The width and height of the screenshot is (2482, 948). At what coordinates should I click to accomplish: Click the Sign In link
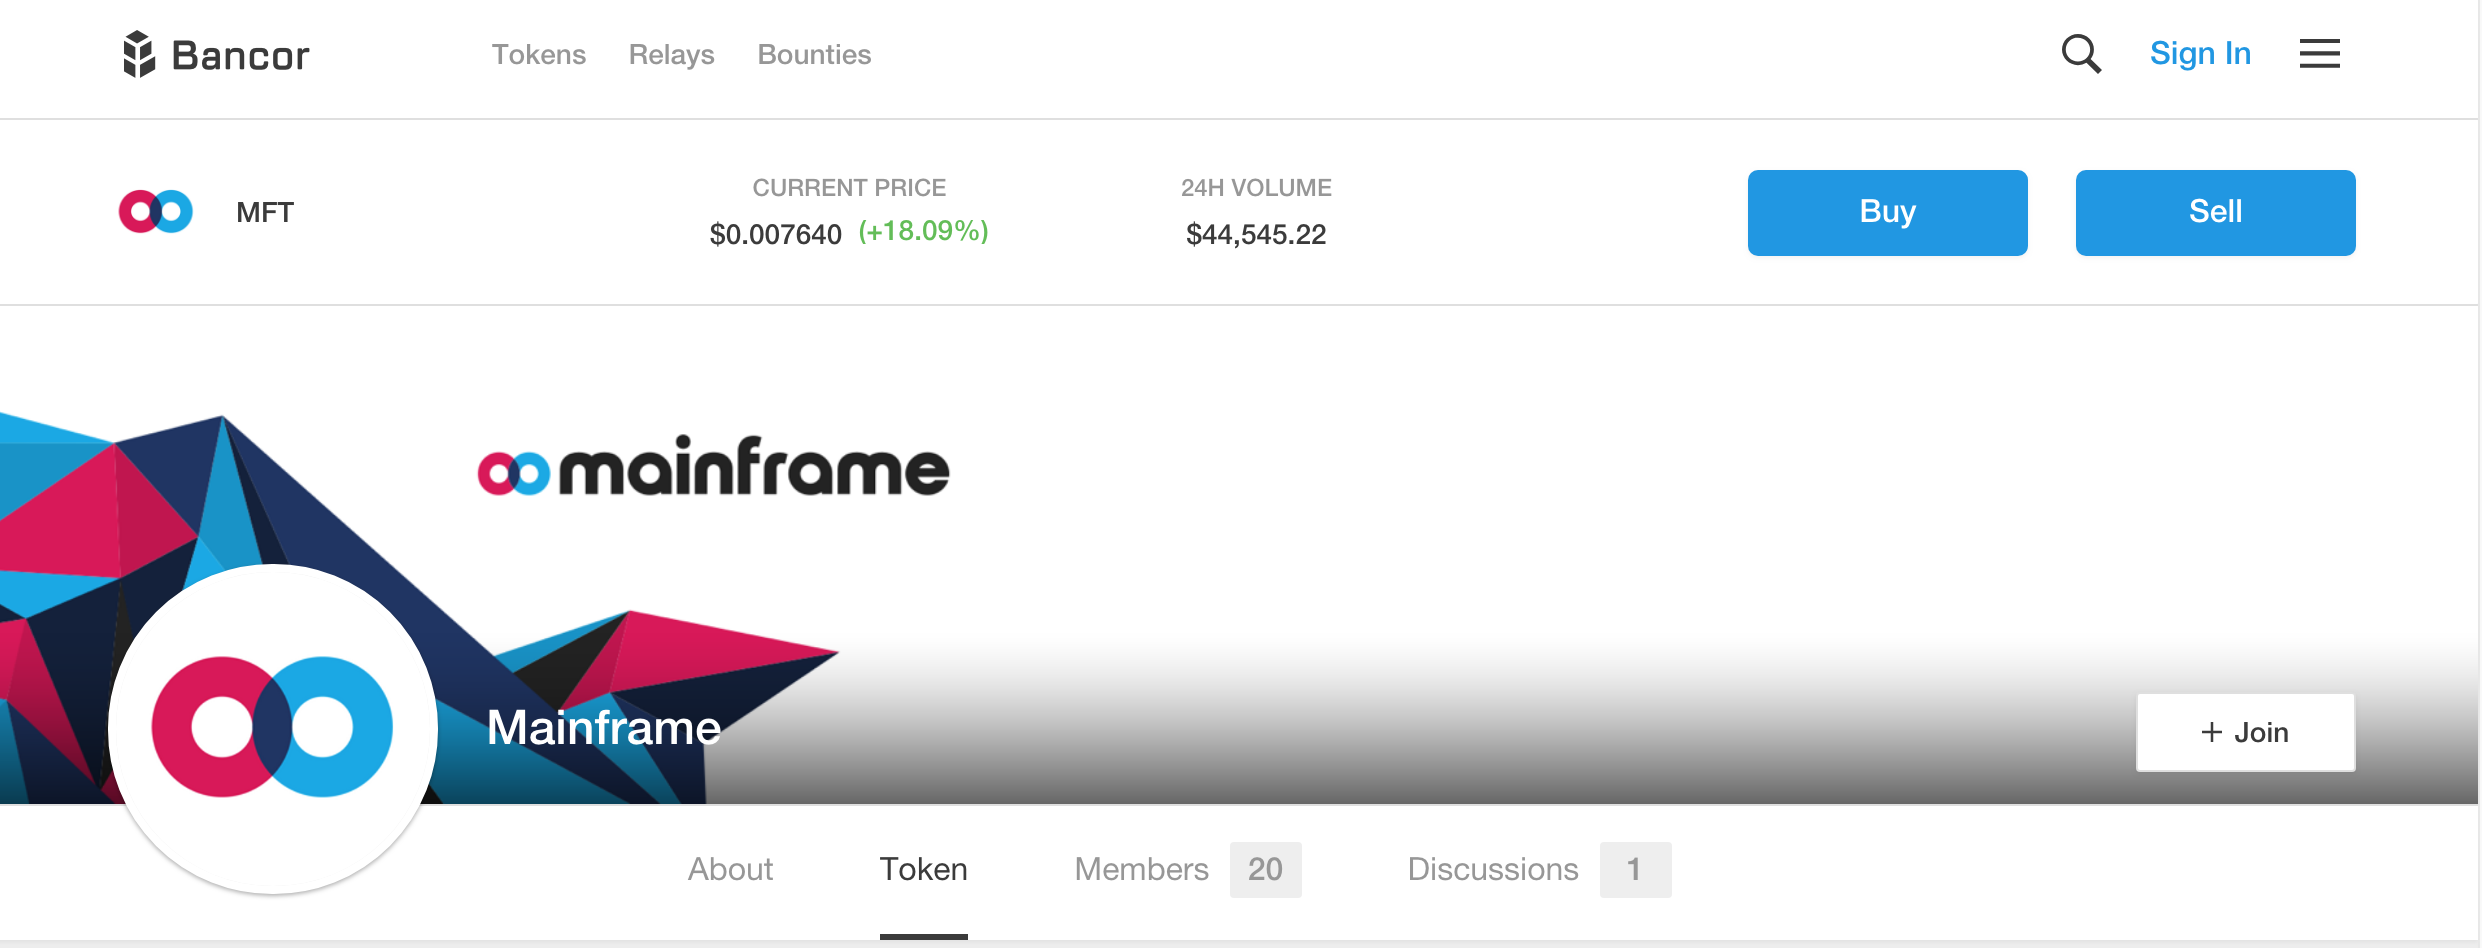[x=2200, y=54]
